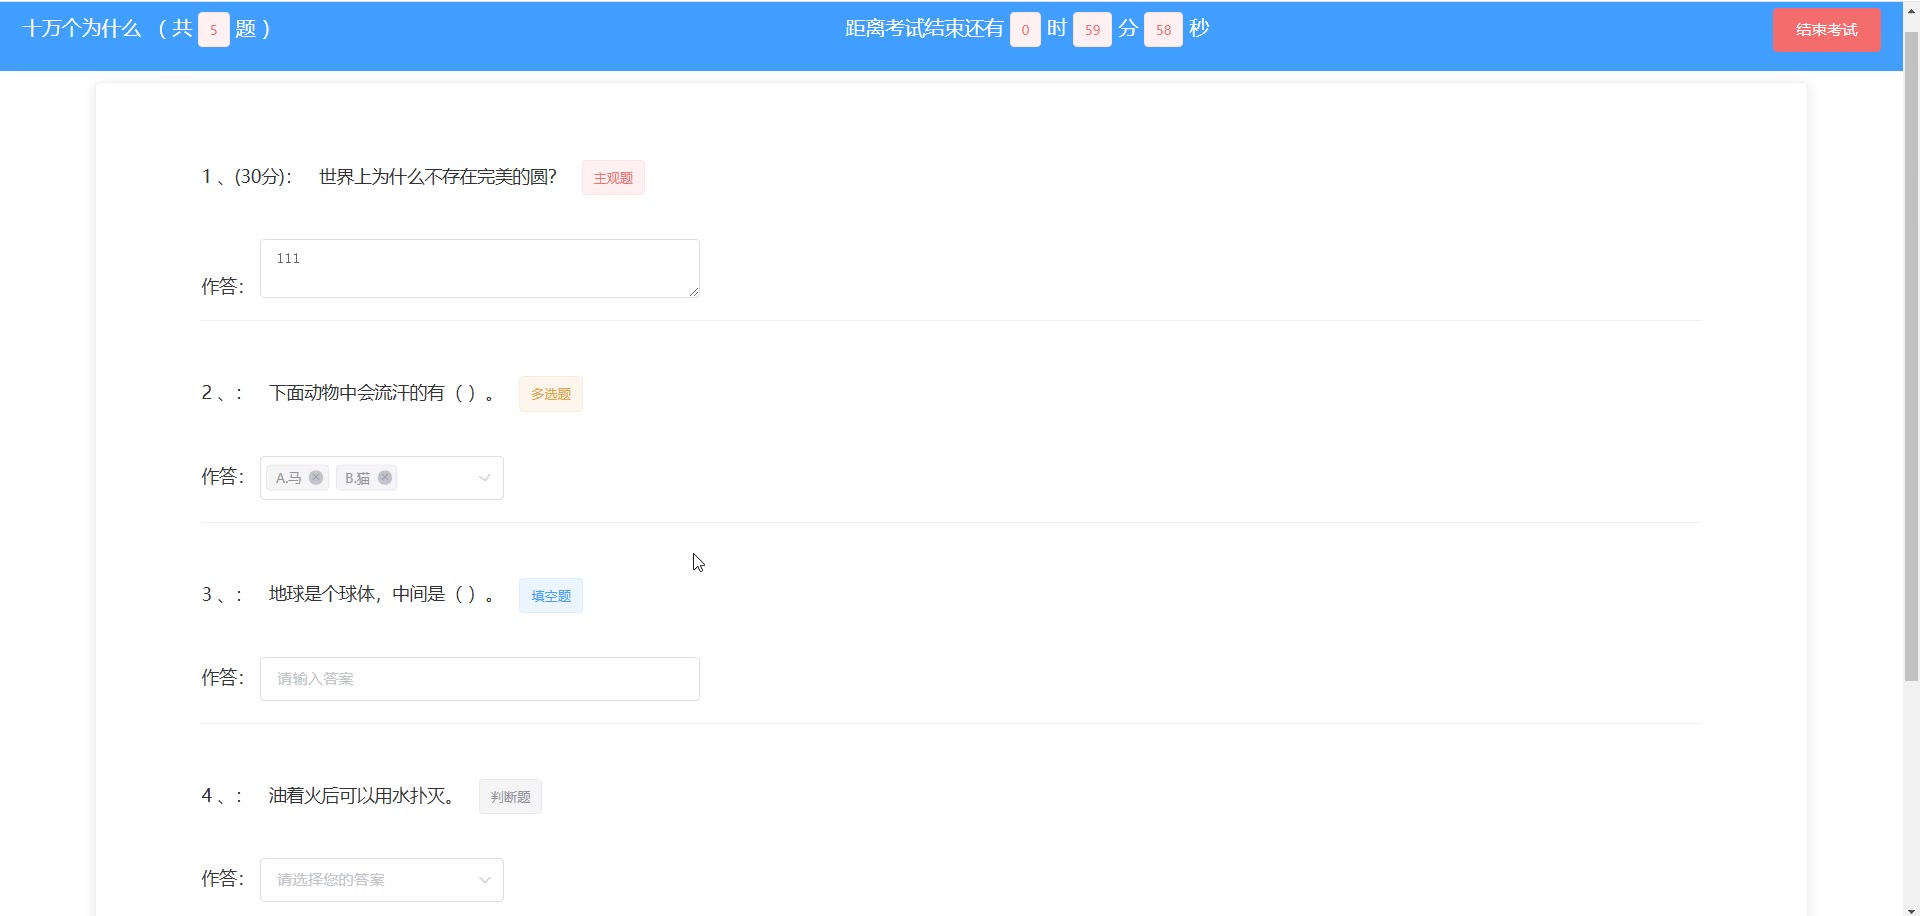The width and height of the screenshot is (1920, 916).
Task: Click the exam title 十万个为什么
Action: pyautogui.click(x=82, y=29)
